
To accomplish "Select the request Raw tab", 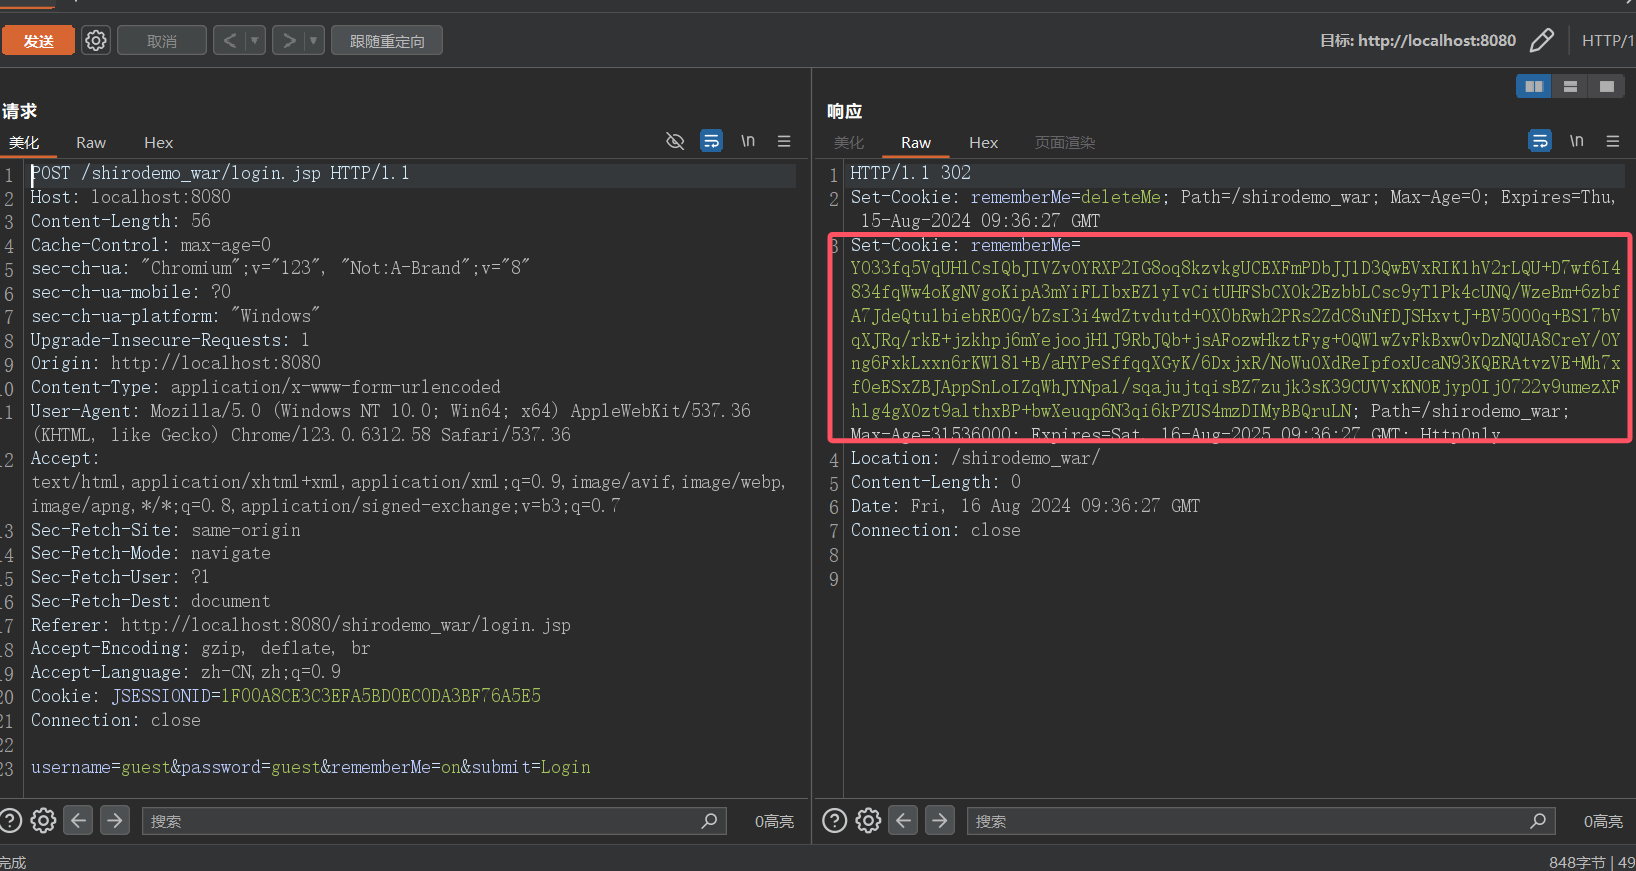I will pyautogui.click(x=91, y=143).
